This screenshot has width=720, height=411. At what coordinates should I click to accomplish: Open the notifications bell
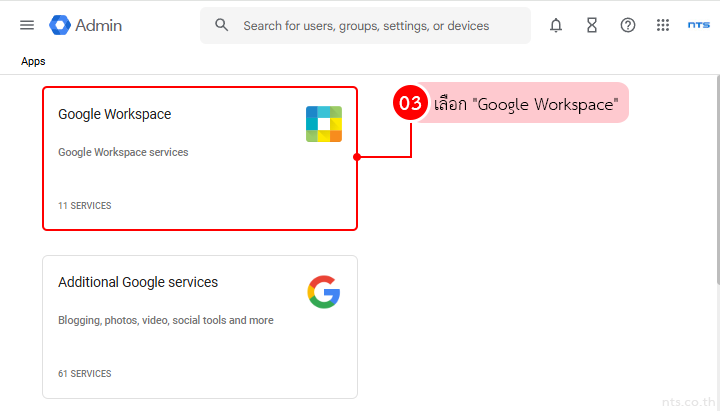click(556, 26)
